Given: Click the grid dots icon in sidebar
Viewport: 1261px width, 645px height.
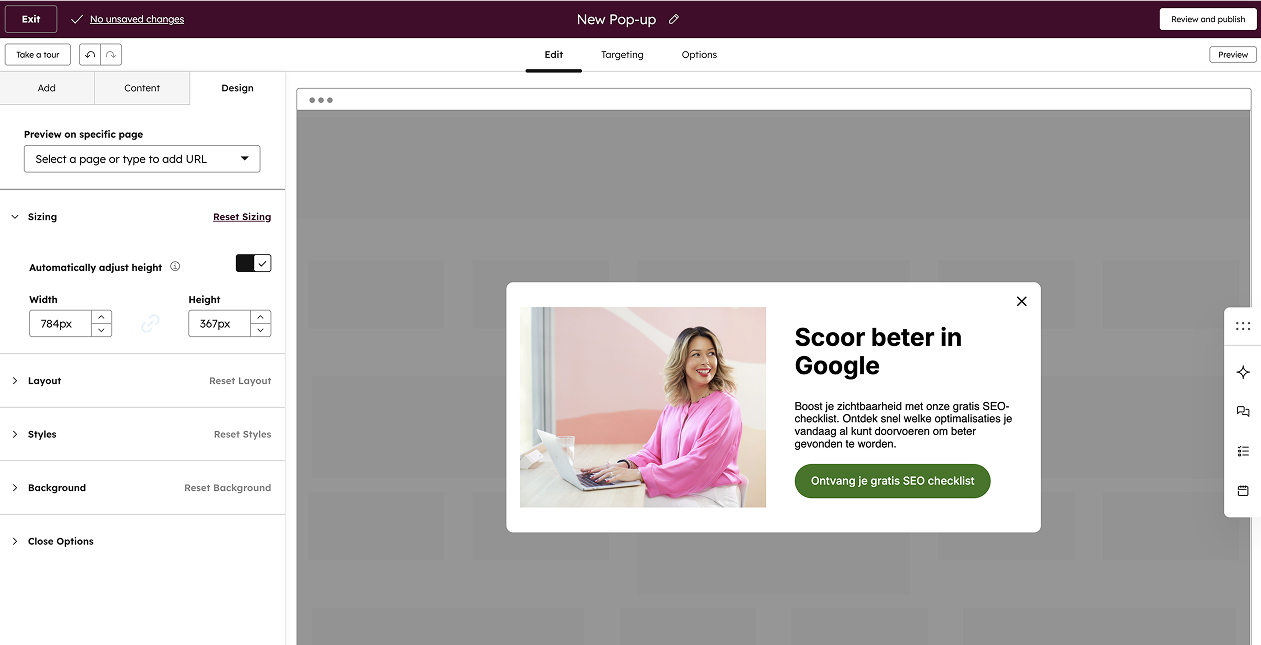Looking at the screenshot, I should tap(1243, 326).
